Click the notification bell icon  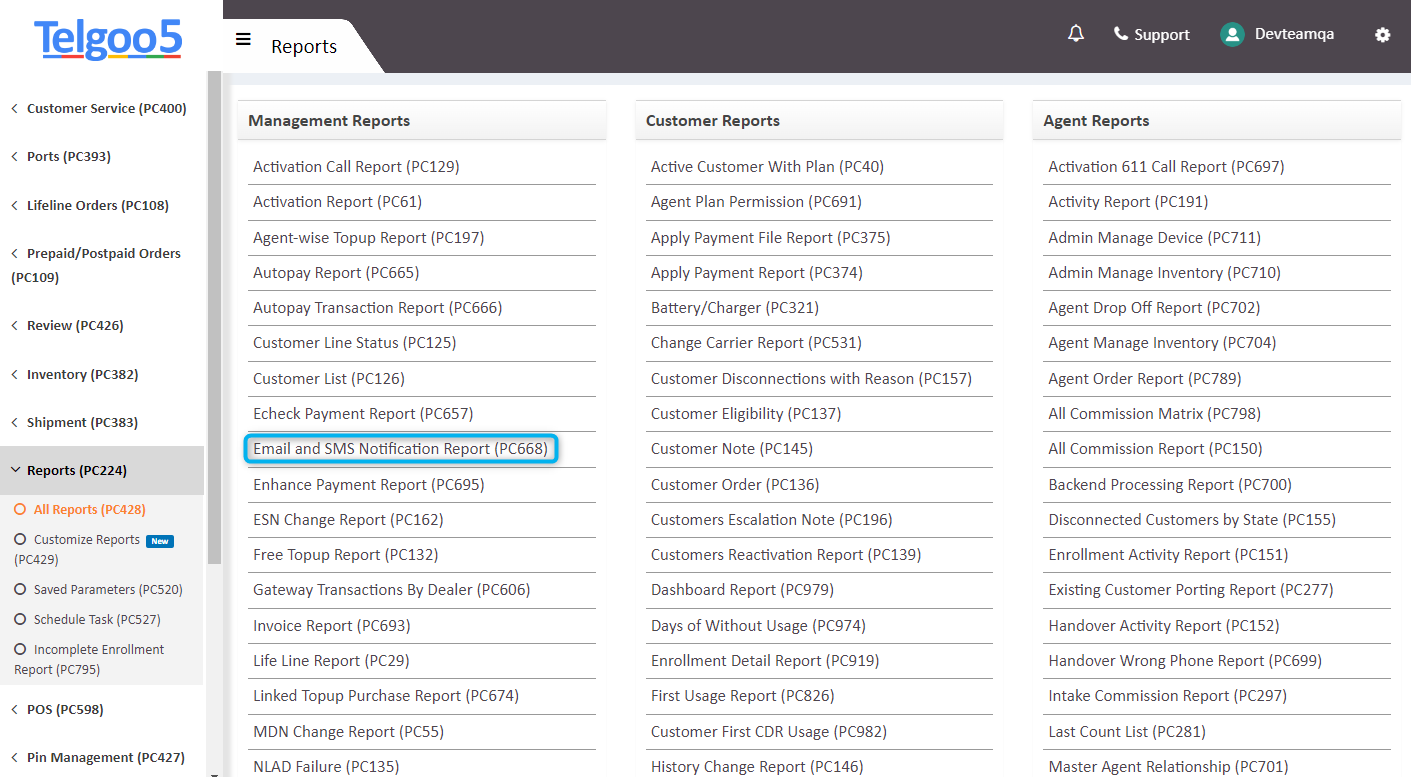1076,34
